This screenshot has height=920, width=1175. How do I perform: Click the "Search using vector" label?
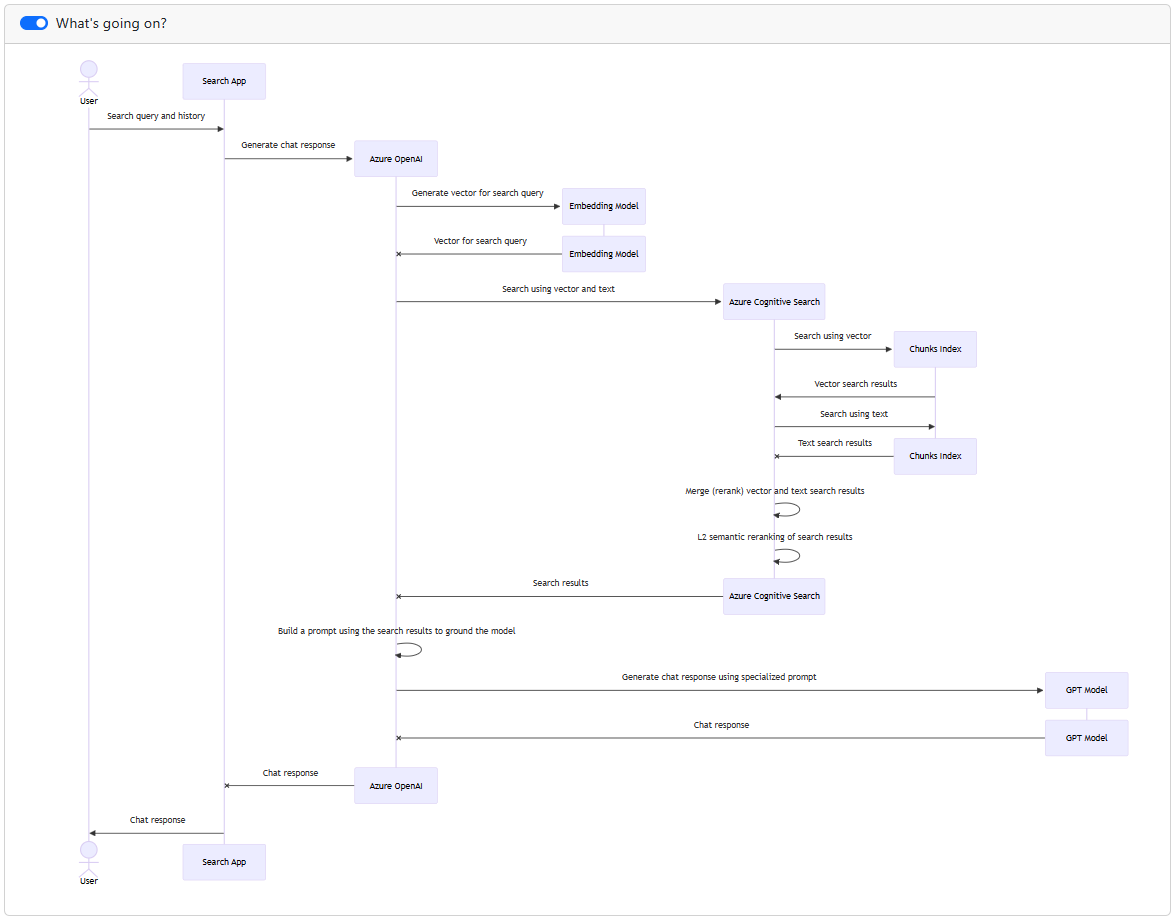pos(833,336)
